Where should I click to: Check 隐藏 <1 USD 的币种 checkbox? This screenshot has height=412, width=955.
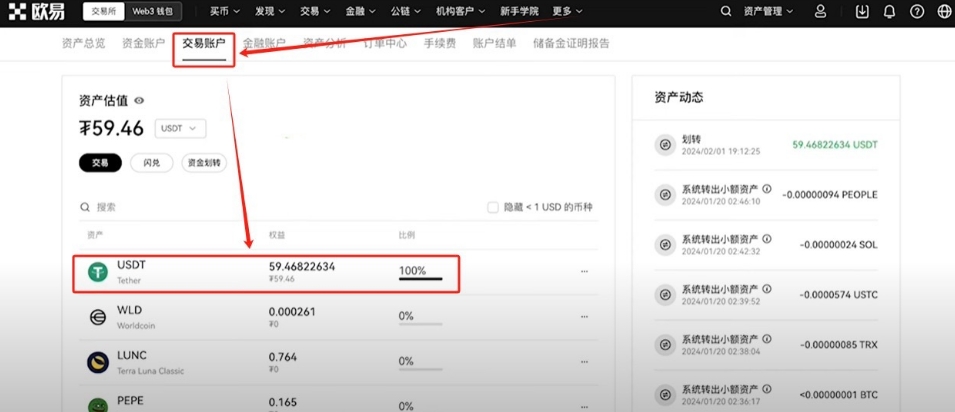coord(493,207)
